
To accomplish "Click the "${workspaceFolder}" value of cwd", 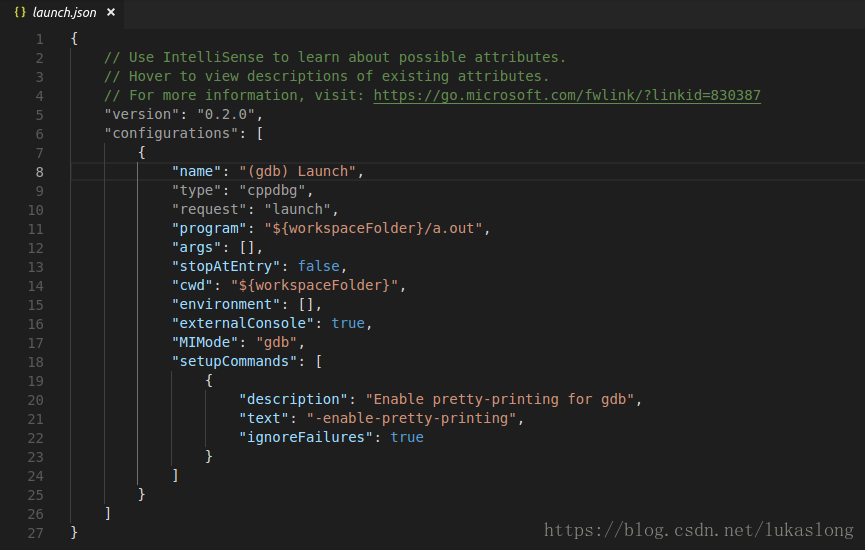I will [x=314, y=285].
